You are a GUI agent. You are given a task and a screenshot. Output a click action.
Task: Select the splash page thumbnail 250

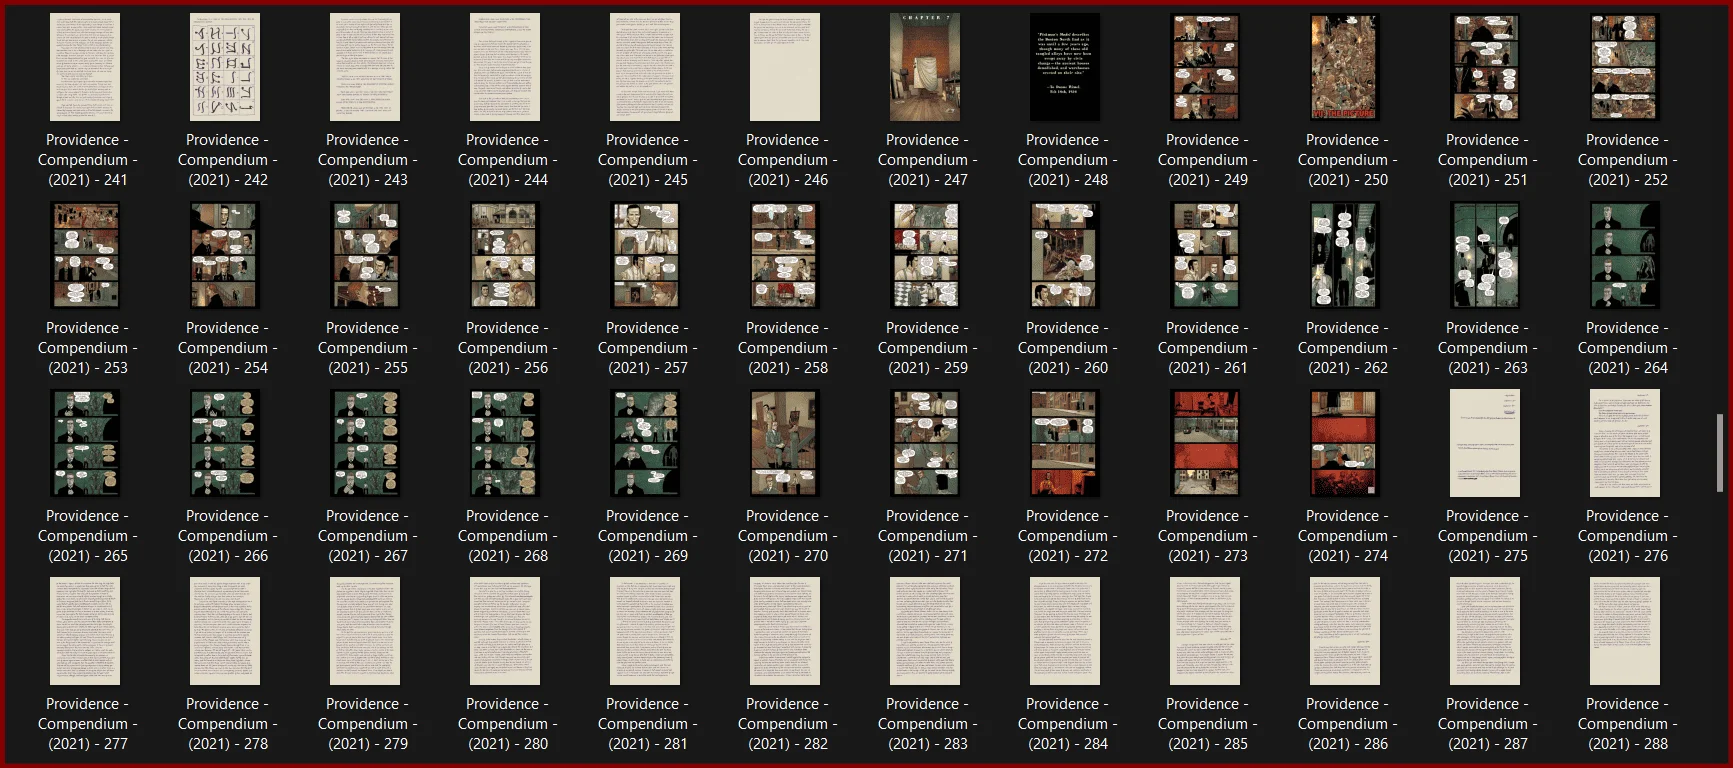[x=1345, y=67]
